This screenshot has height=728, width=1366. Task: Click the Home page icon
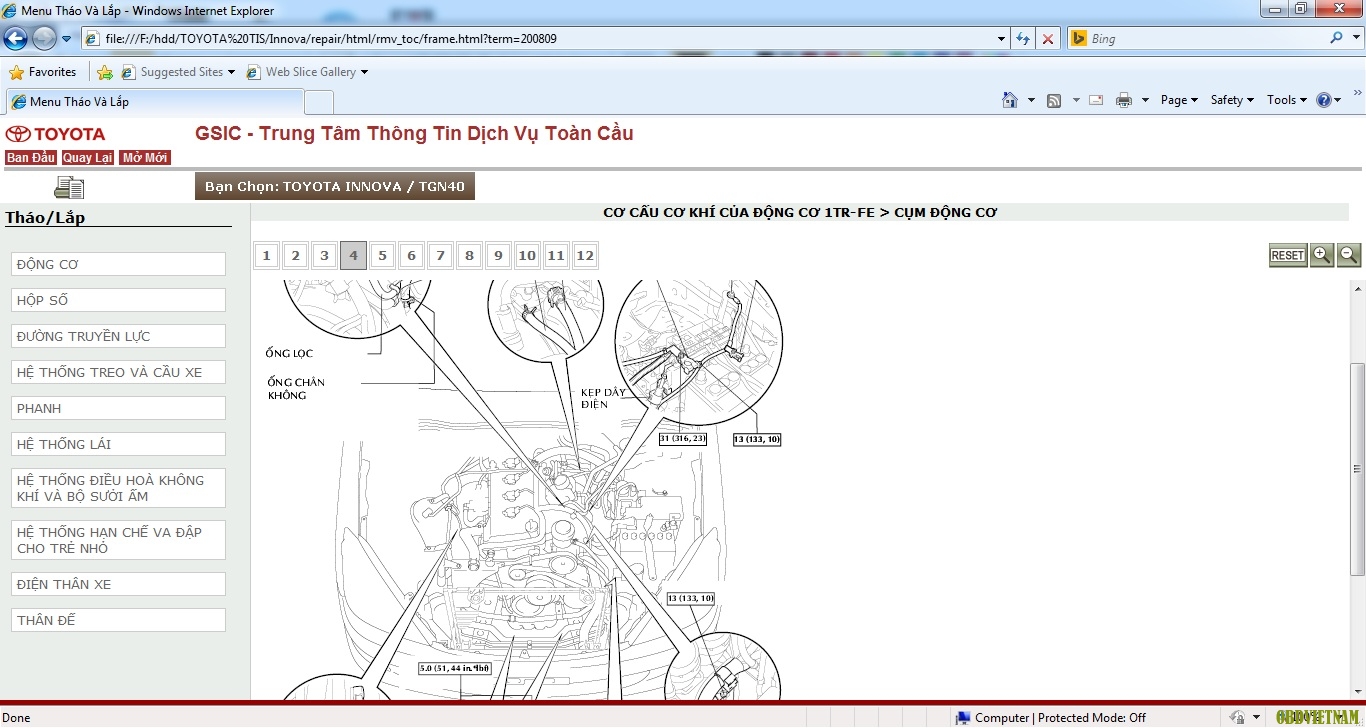1010,100
